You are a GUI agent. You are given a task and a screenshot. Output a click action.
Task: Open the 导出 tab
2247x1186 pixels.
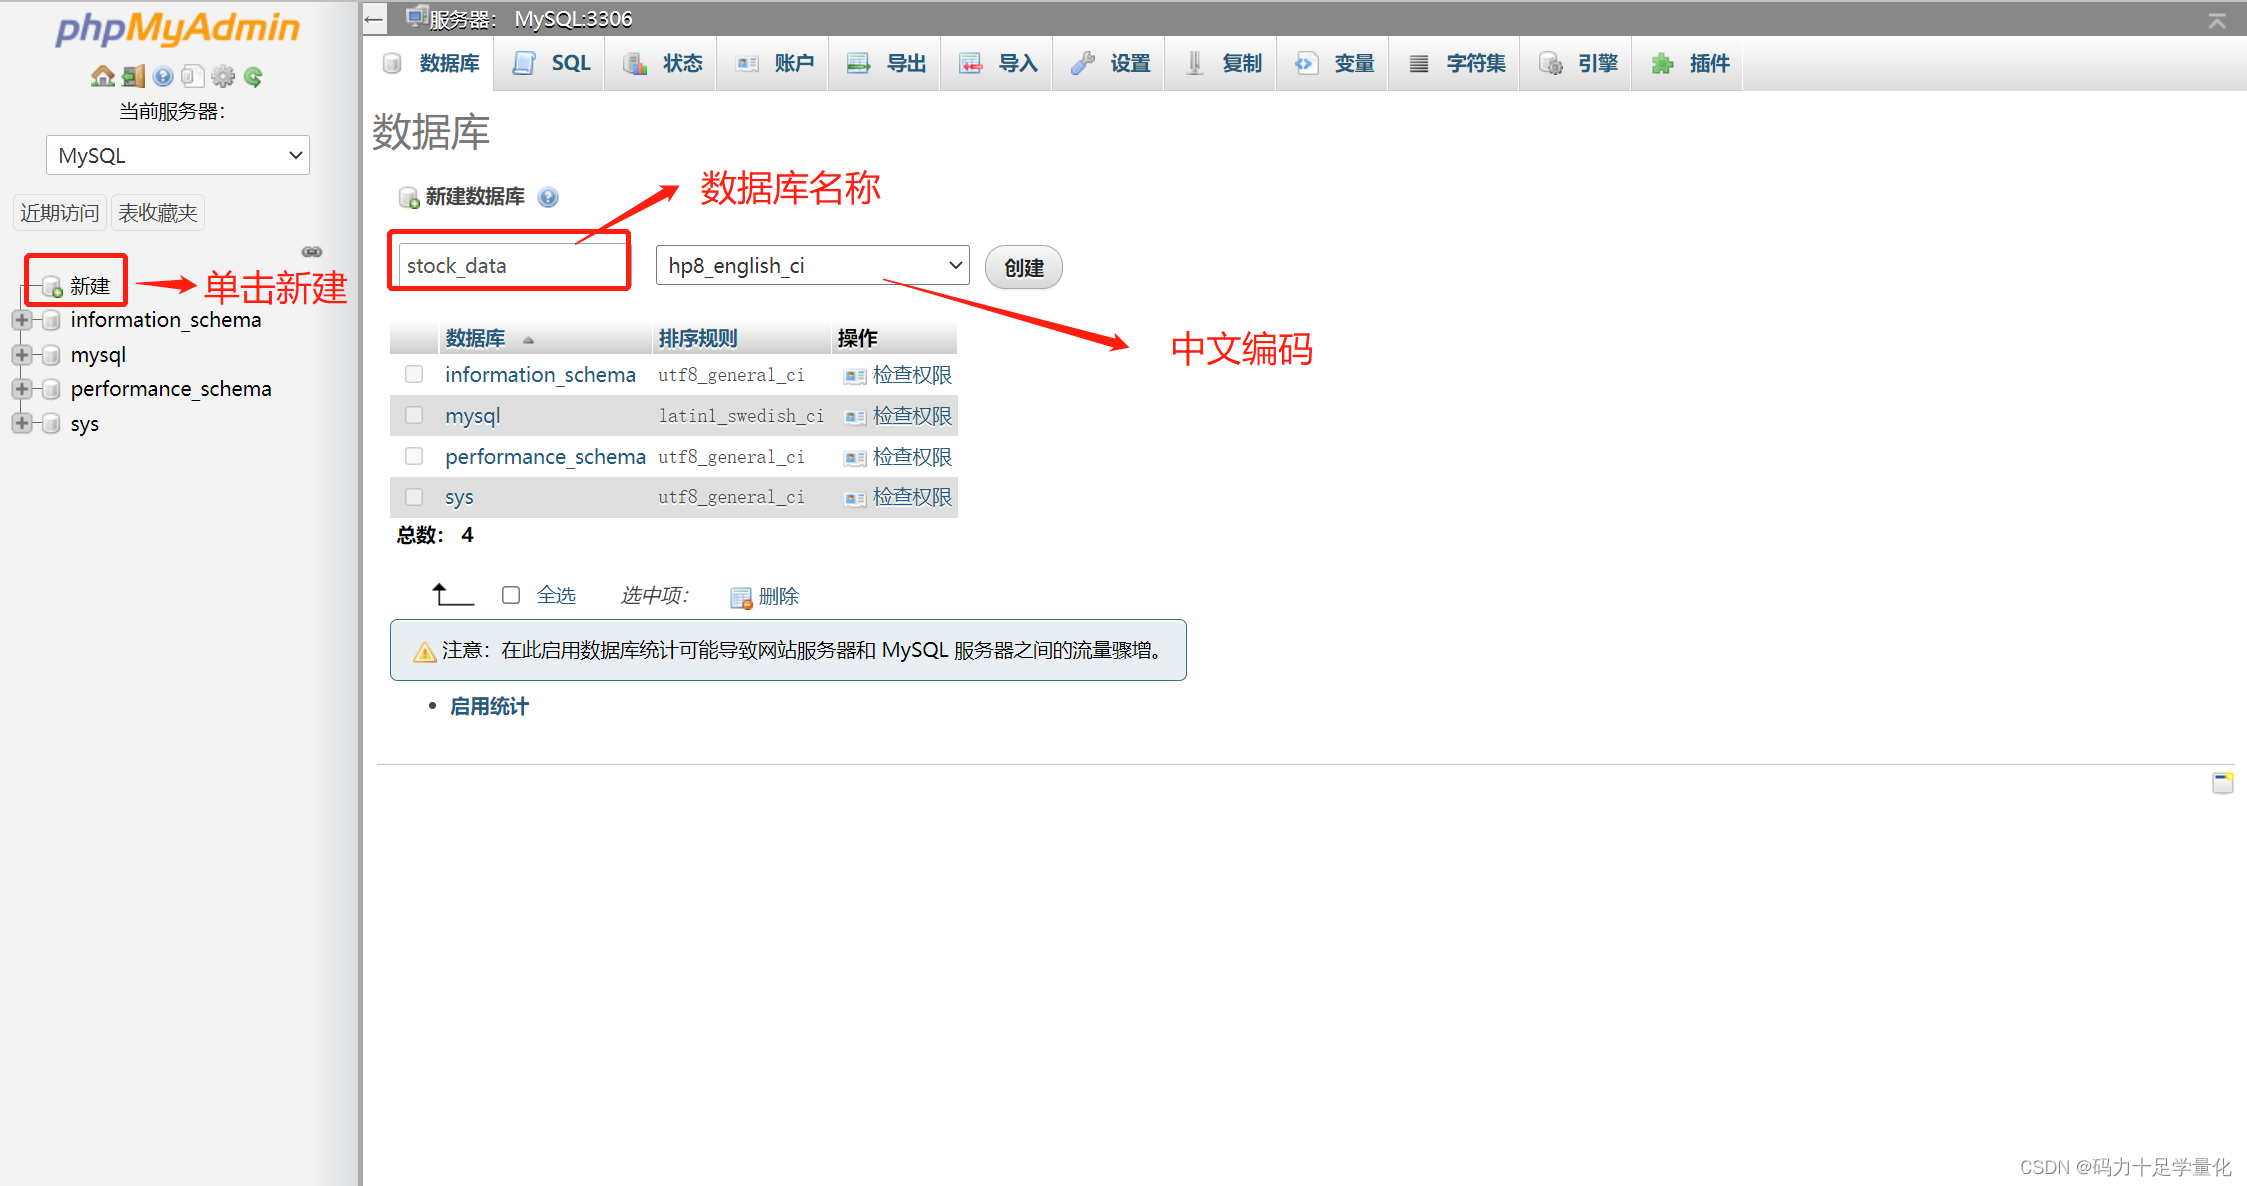(887, 64)
